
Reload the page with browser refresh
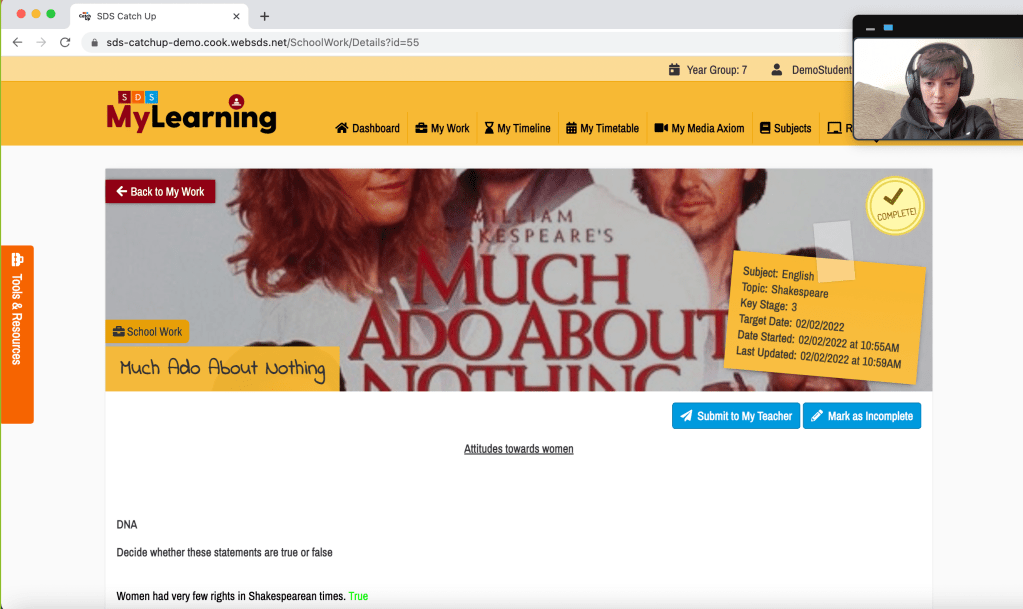click(65, 43)
